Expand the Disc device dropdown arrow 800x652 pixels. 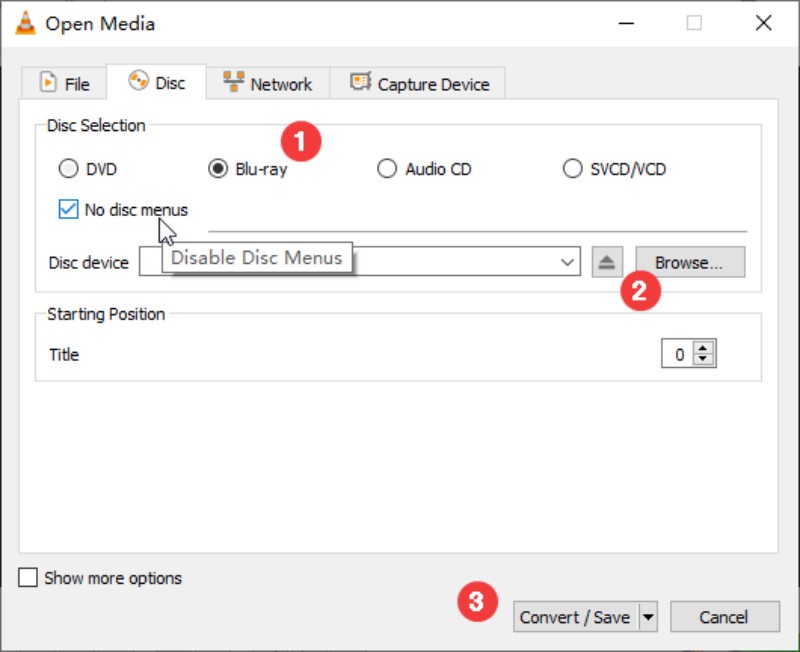[x=567, y=262]
